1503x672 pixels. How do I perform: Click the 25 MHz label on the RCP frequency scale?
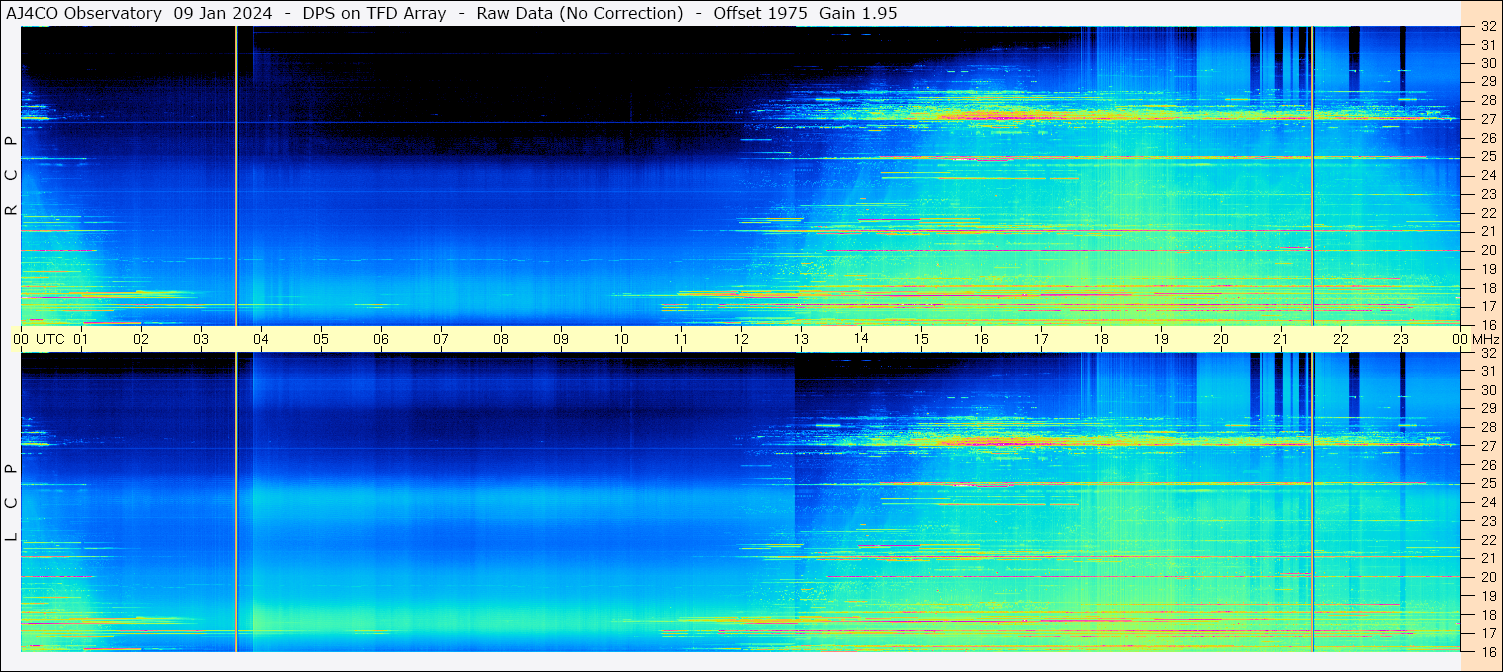1488,157
